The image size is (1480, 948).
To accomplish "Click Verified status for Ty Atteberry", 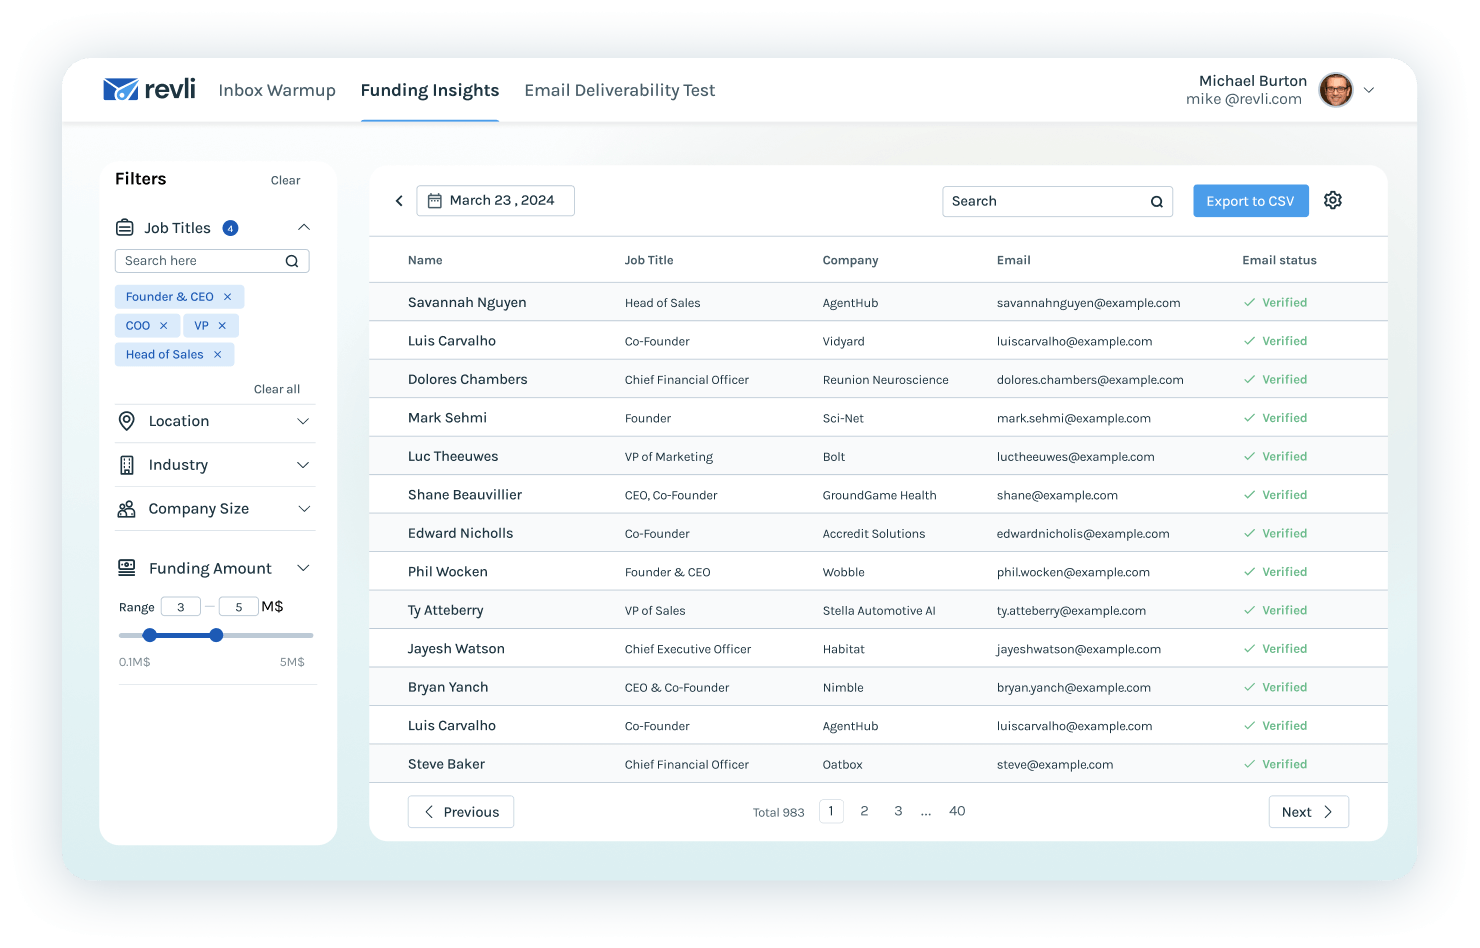I will [1275, 611].
